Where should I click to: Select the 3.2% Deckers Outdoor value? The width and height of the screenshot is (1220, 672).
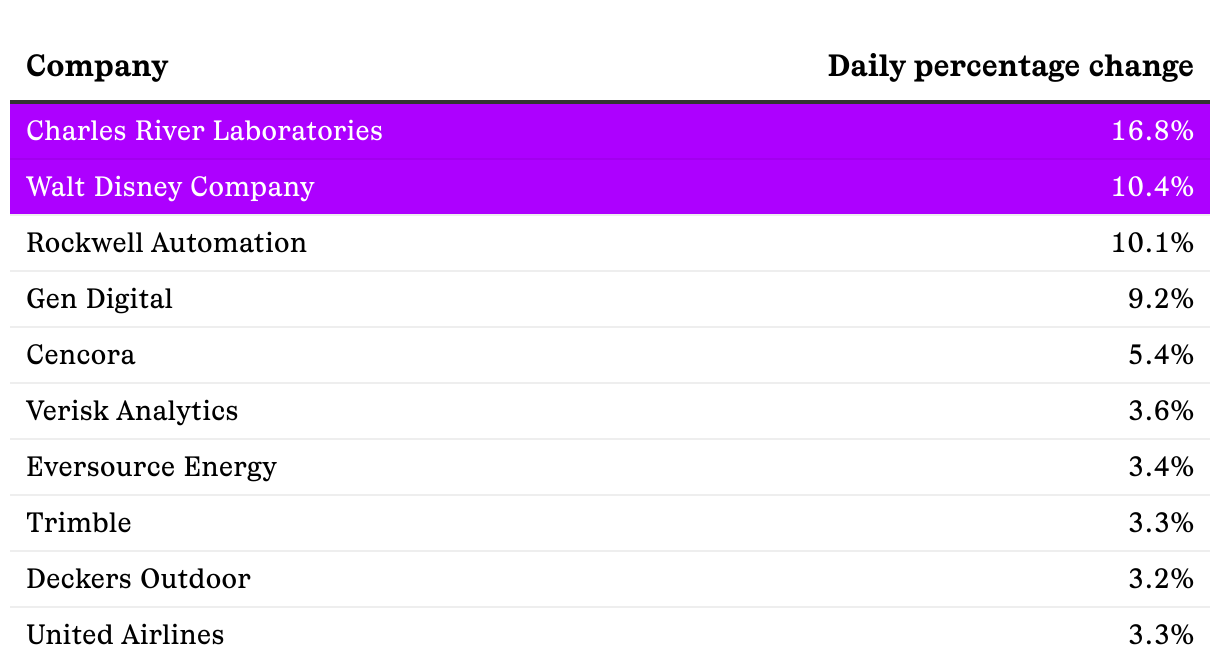pos(1159,579)
